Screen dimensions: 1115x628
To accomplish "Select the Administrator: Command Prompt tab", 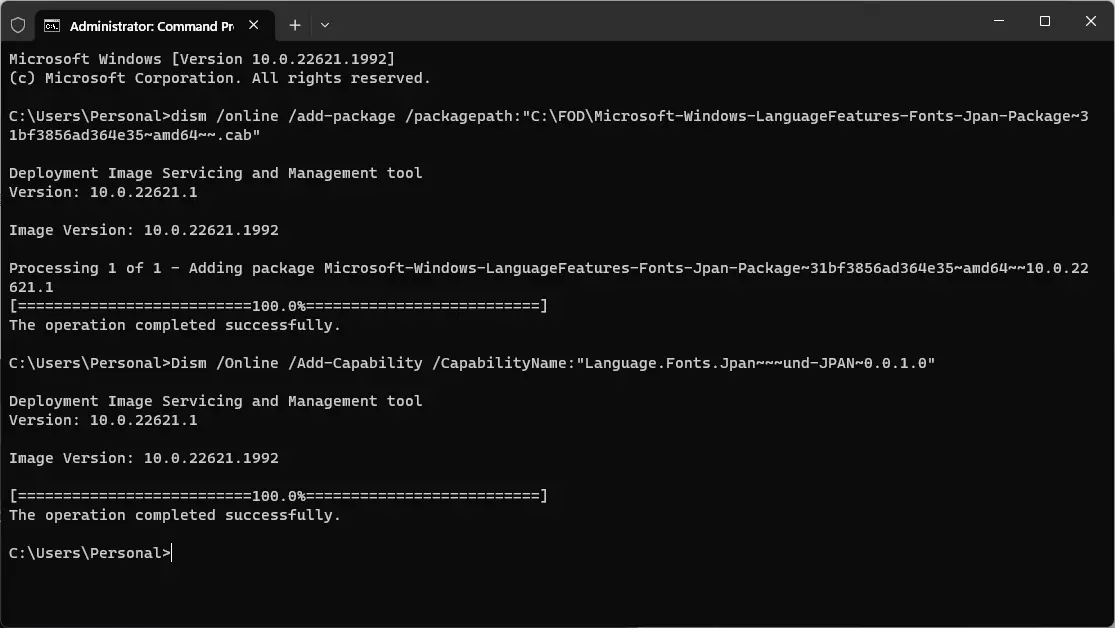I will [155, 26].
